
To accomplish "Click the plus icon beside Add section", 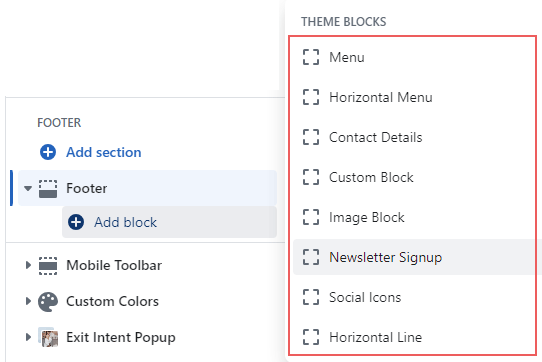I will click(x=48, y=152).
